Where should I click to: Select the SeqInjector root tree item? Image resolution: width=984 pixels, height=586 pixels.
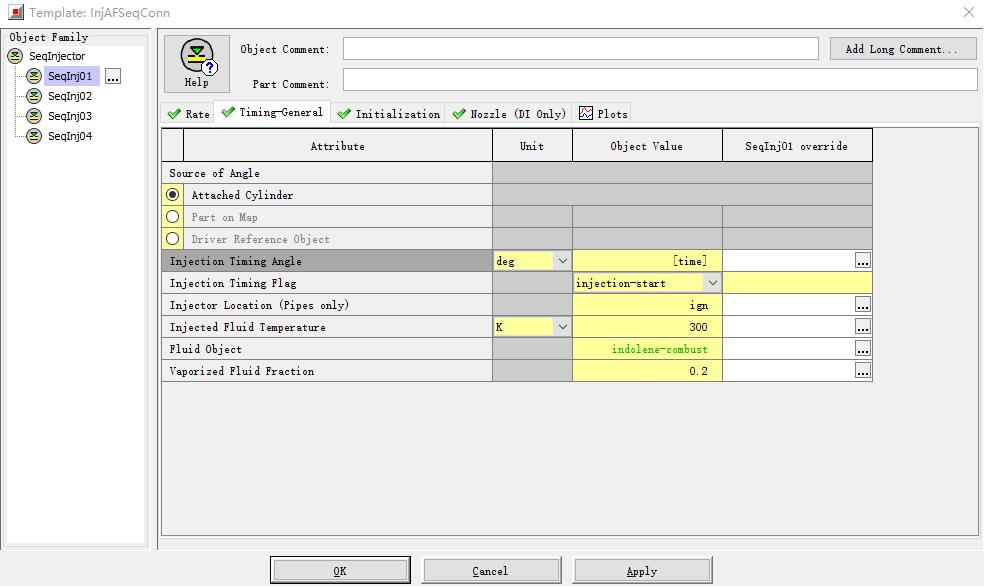[x=56, y=56]
